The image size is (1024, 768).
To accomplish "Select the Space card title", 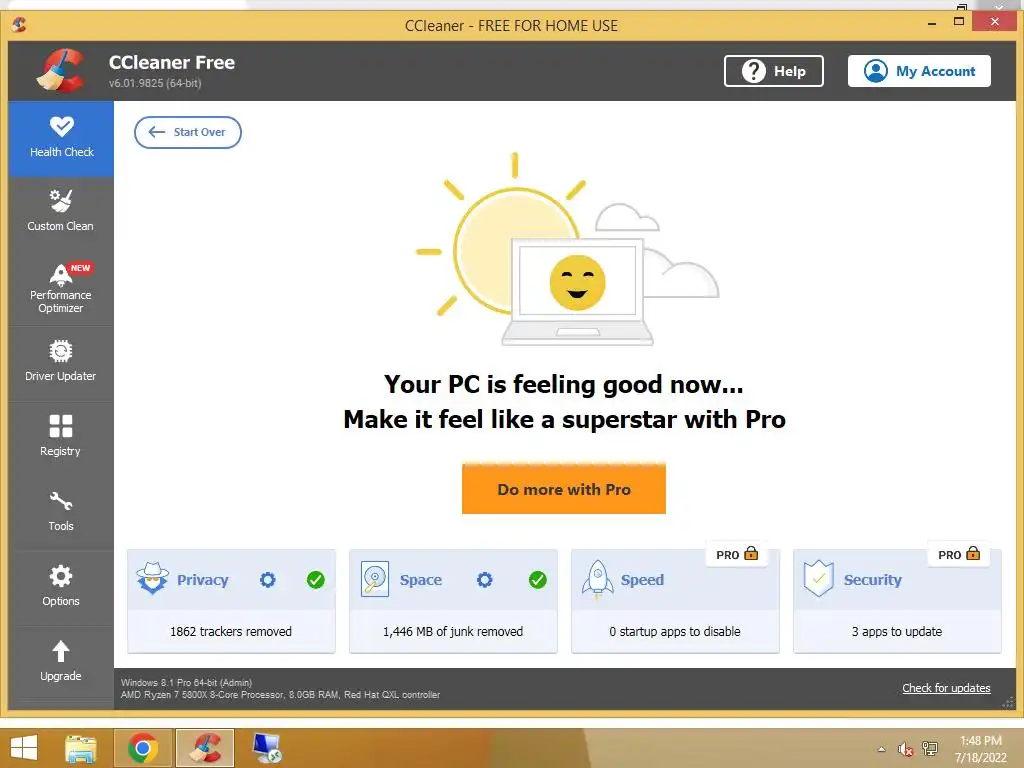I will coord(421,580).
